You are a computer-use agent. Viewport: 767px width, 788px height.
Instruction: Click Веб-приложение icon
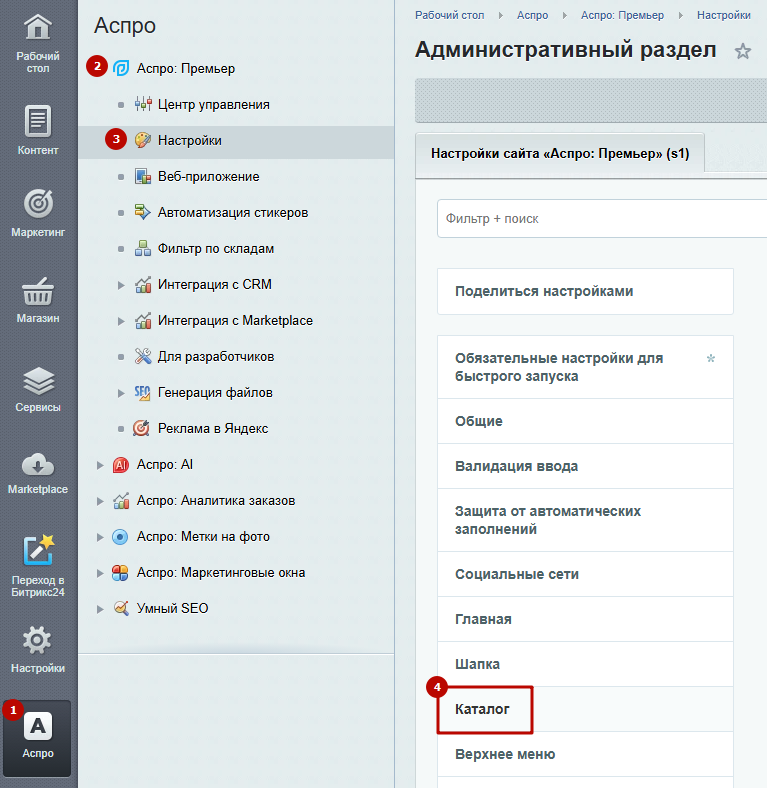click(x=143, y=176)
